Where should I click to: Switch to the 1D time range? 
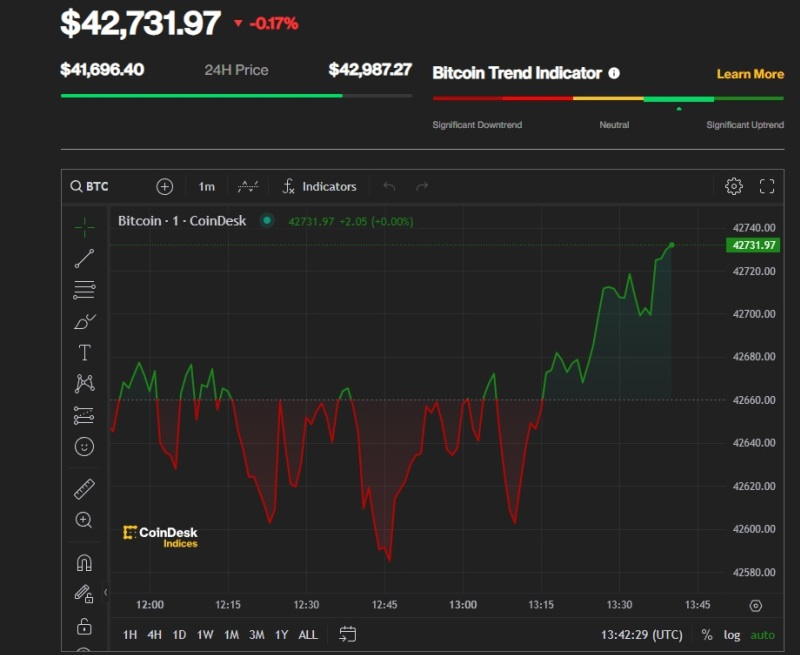click(179, 635)
